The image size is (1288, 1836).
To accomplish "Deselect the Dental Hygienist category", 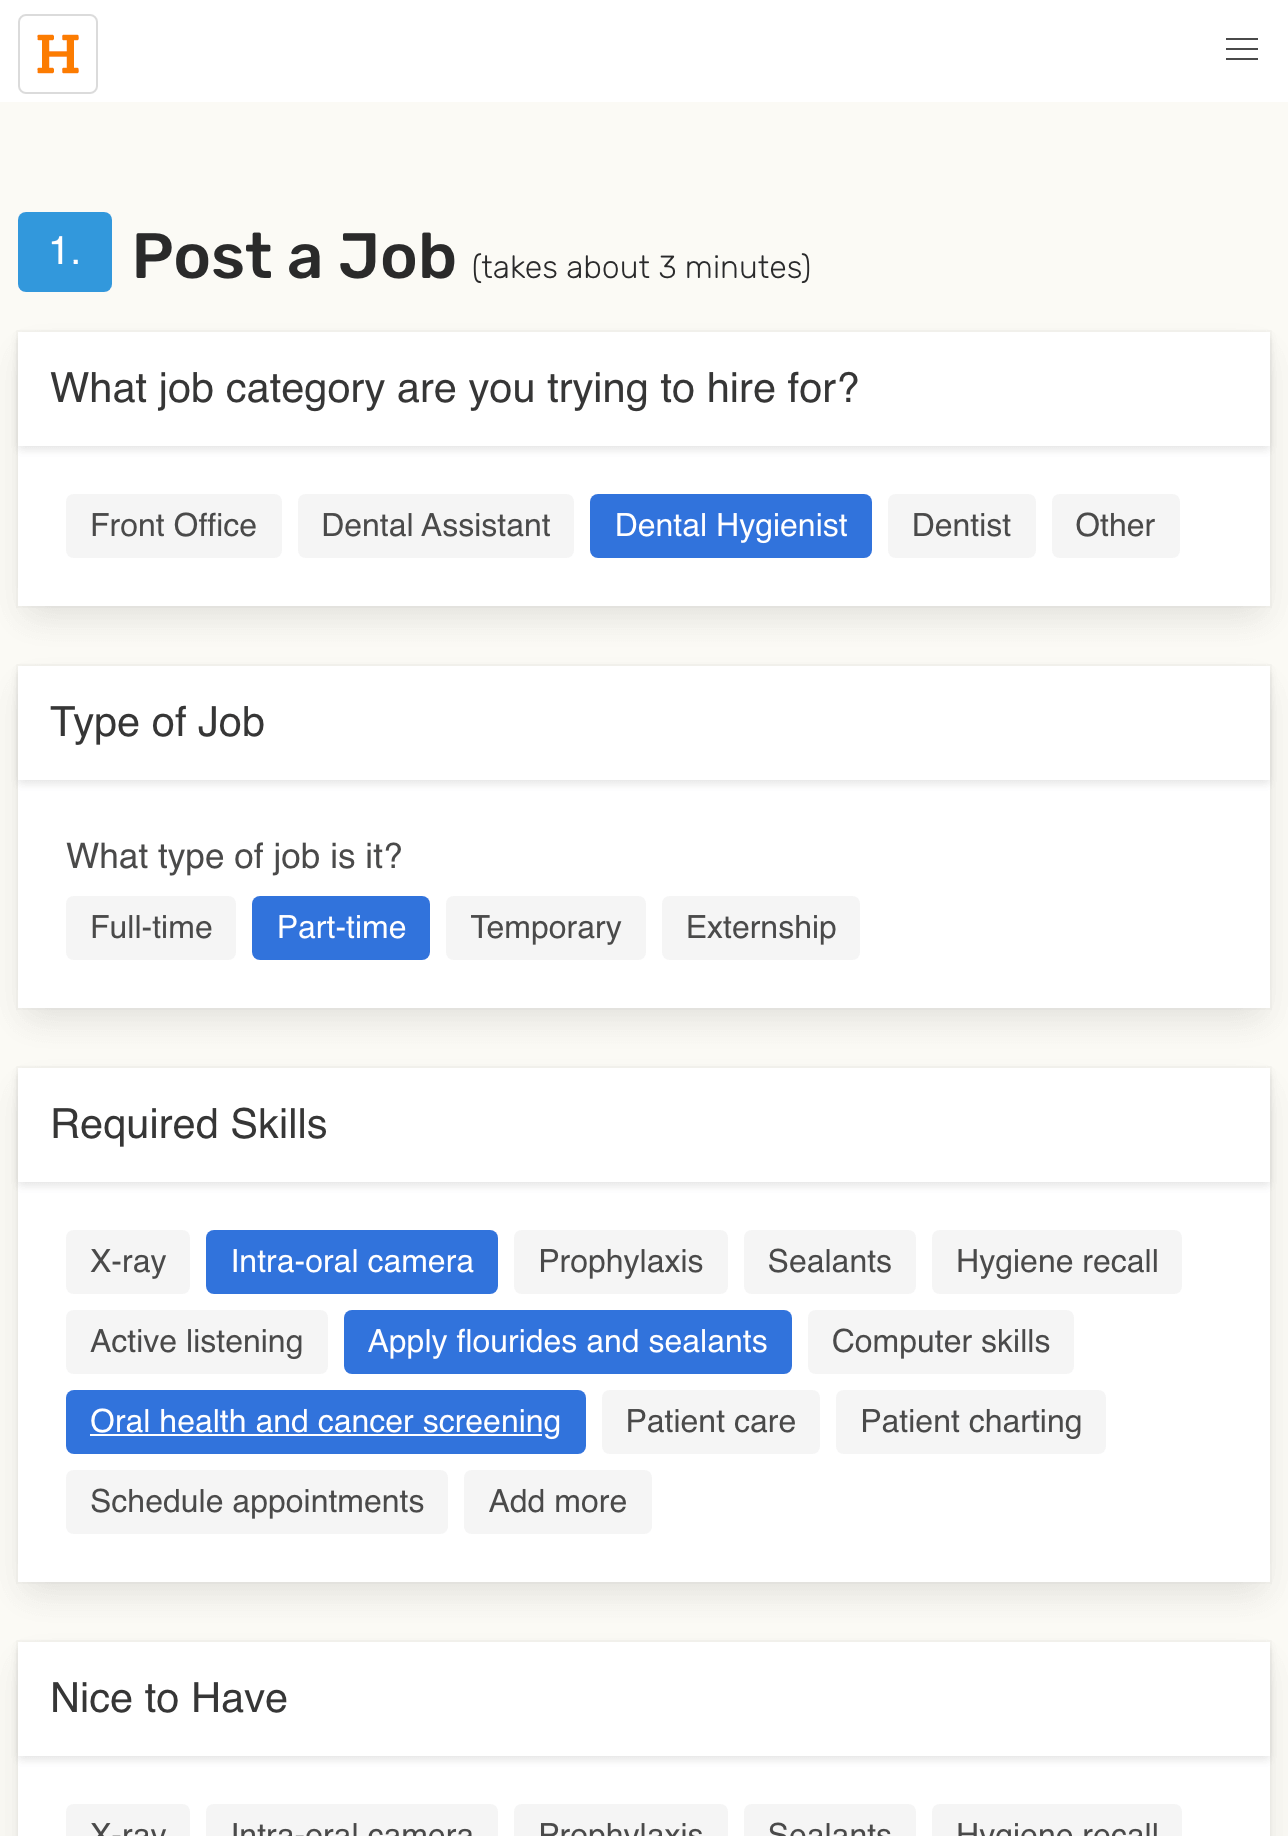I will click(731, 526).
